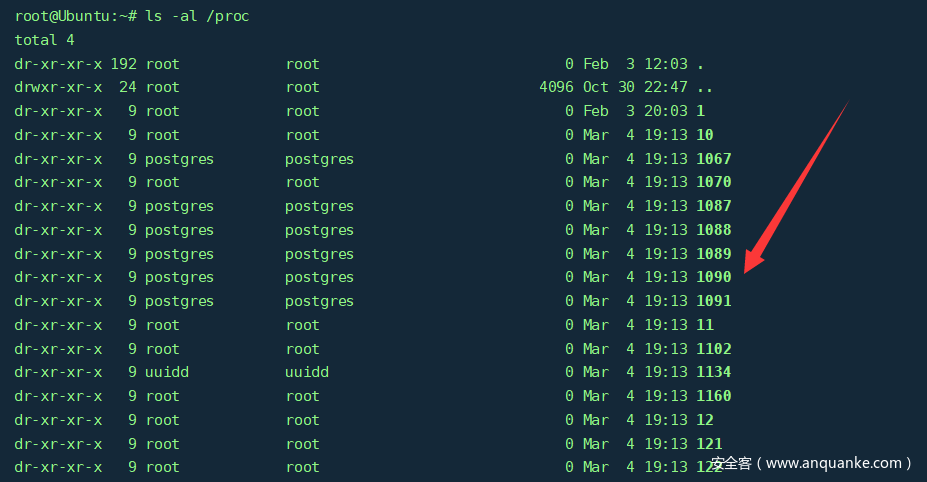Select the 1134 directory owned by uuidd
The image size is (927, 482).
[714, 372]
